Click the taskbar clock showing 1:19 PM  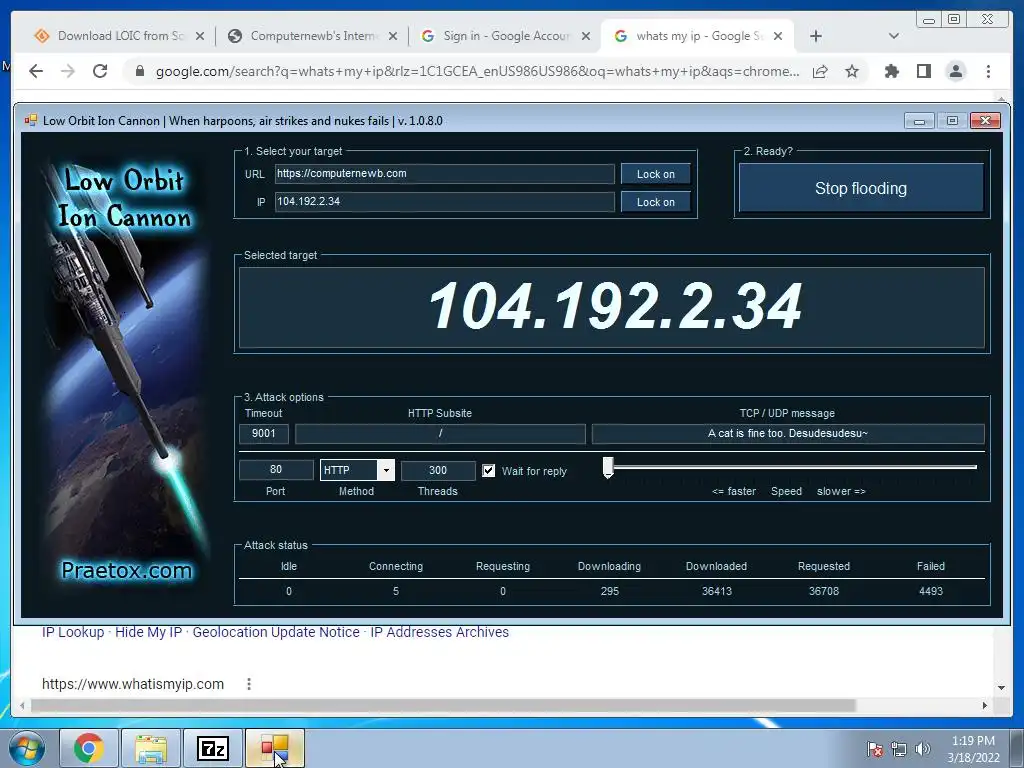click(973, 749)
